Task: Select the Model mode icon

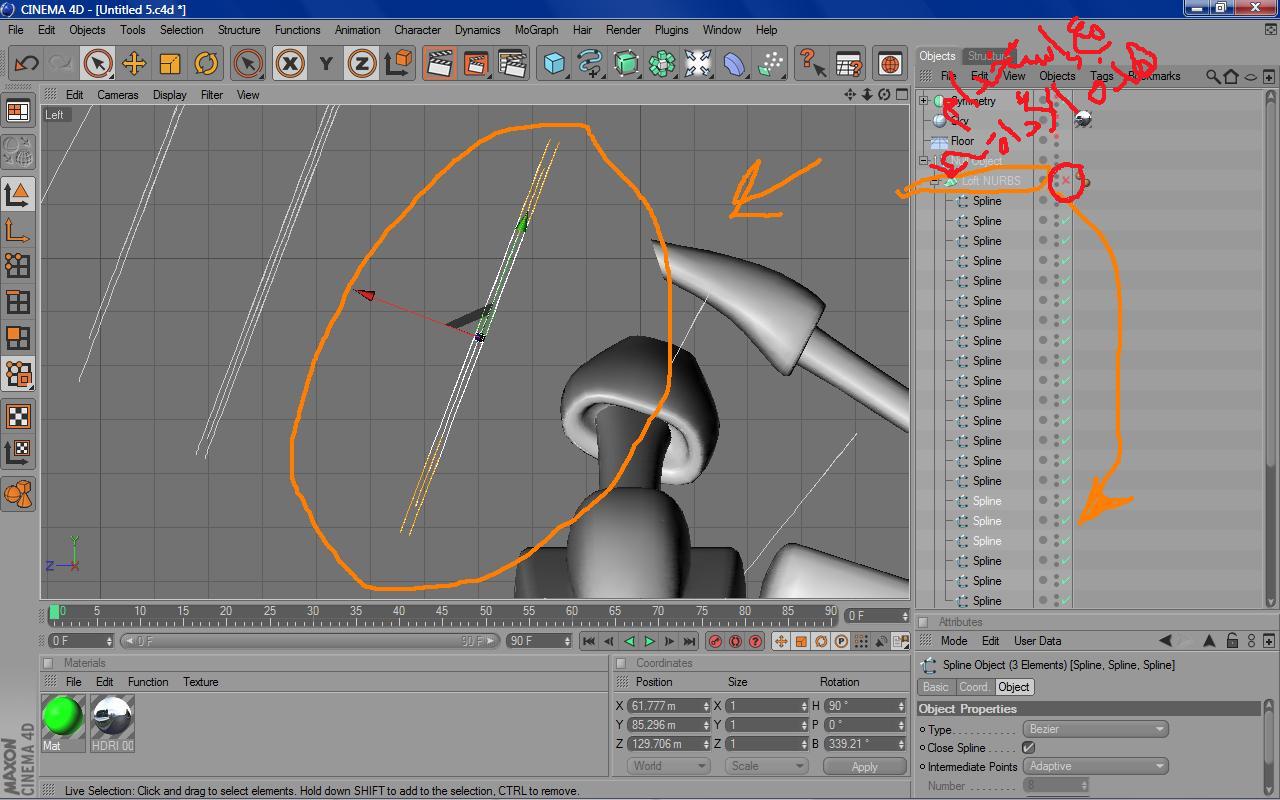Action: (18, 193)
